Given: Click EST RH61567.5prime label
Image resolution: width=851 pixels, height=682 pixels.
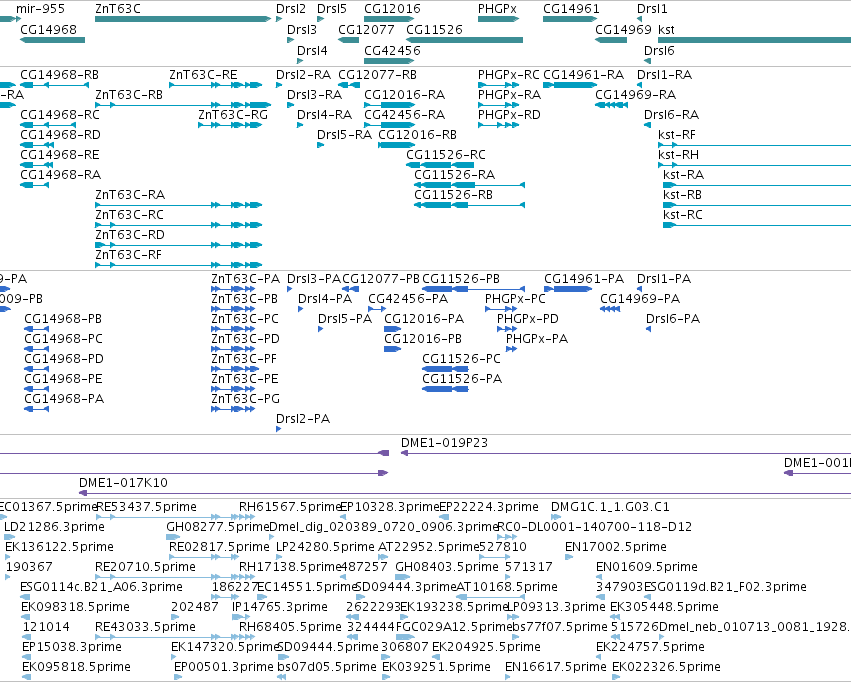Looking at the screenshot, I should pos(290,507).
